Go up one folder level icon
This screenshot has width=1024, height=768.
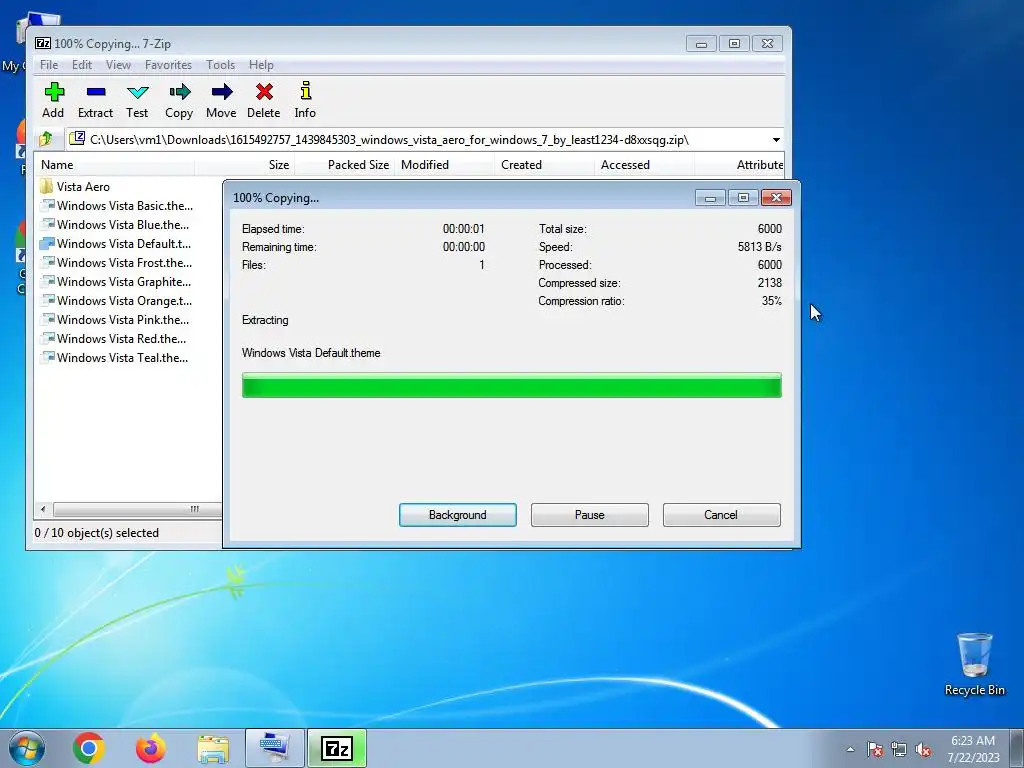pyautogui.click(x=46, y=139)
